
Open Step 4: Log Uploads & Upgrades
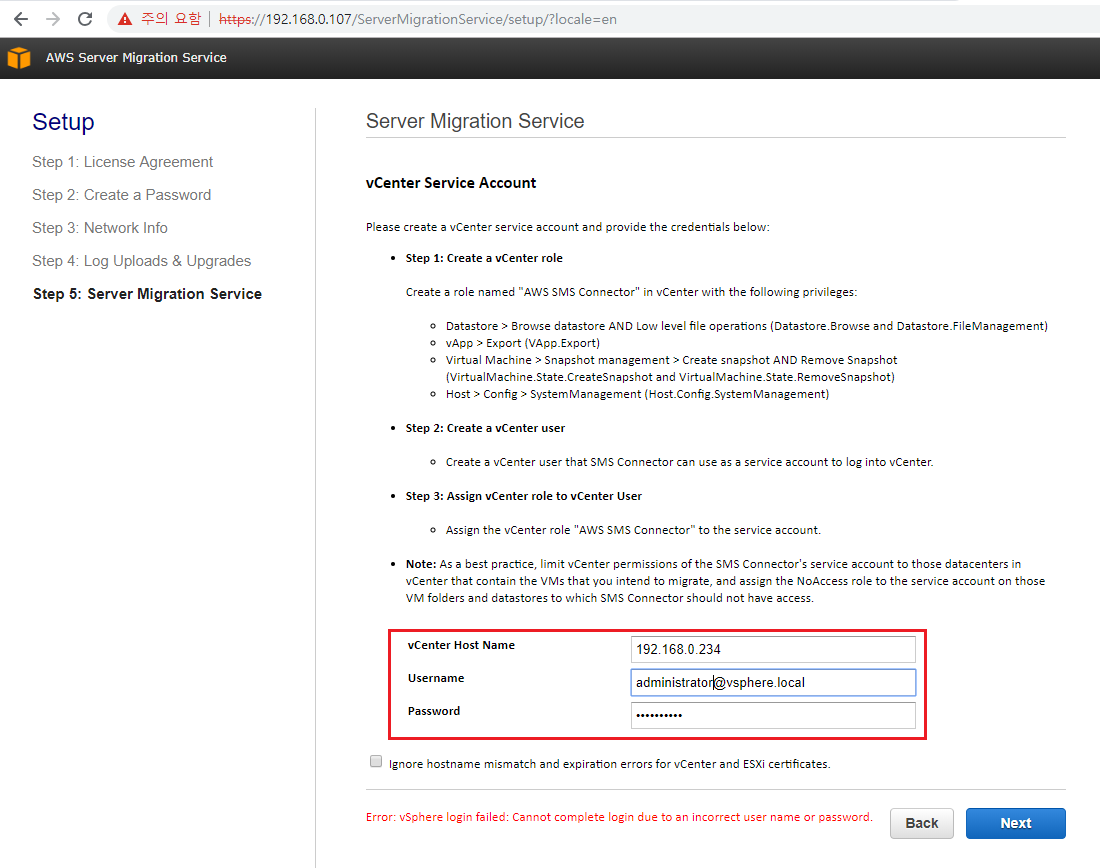pos(141,261)
